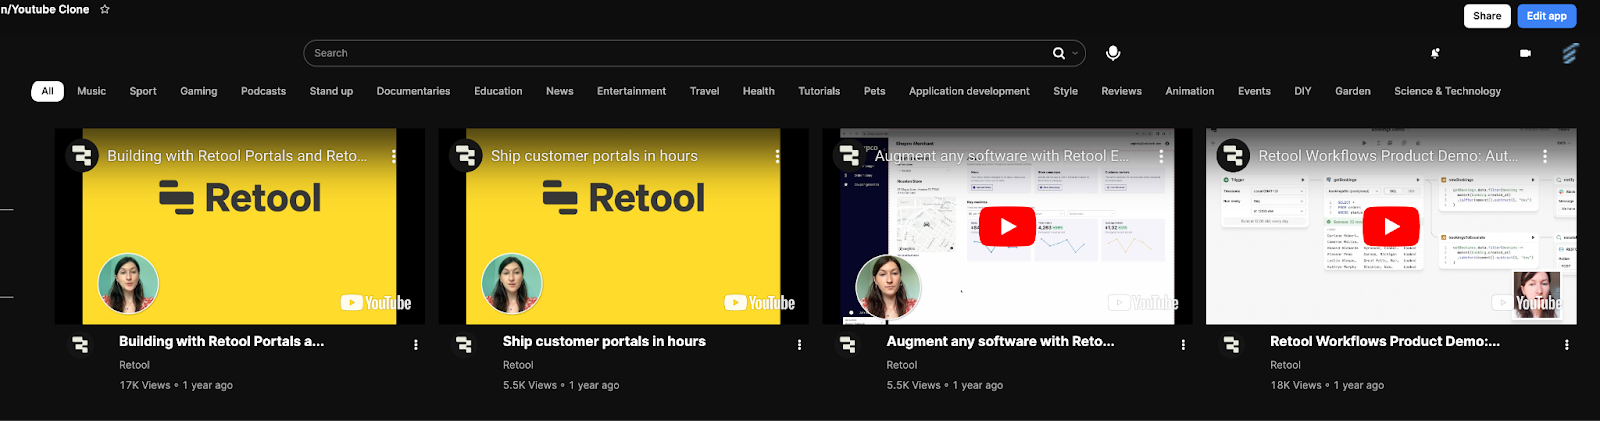Viewport: 1600px width, 421px height.
Task: Click YouTube logo on Building with Retool embed
Action: click(x=376, y=303)
